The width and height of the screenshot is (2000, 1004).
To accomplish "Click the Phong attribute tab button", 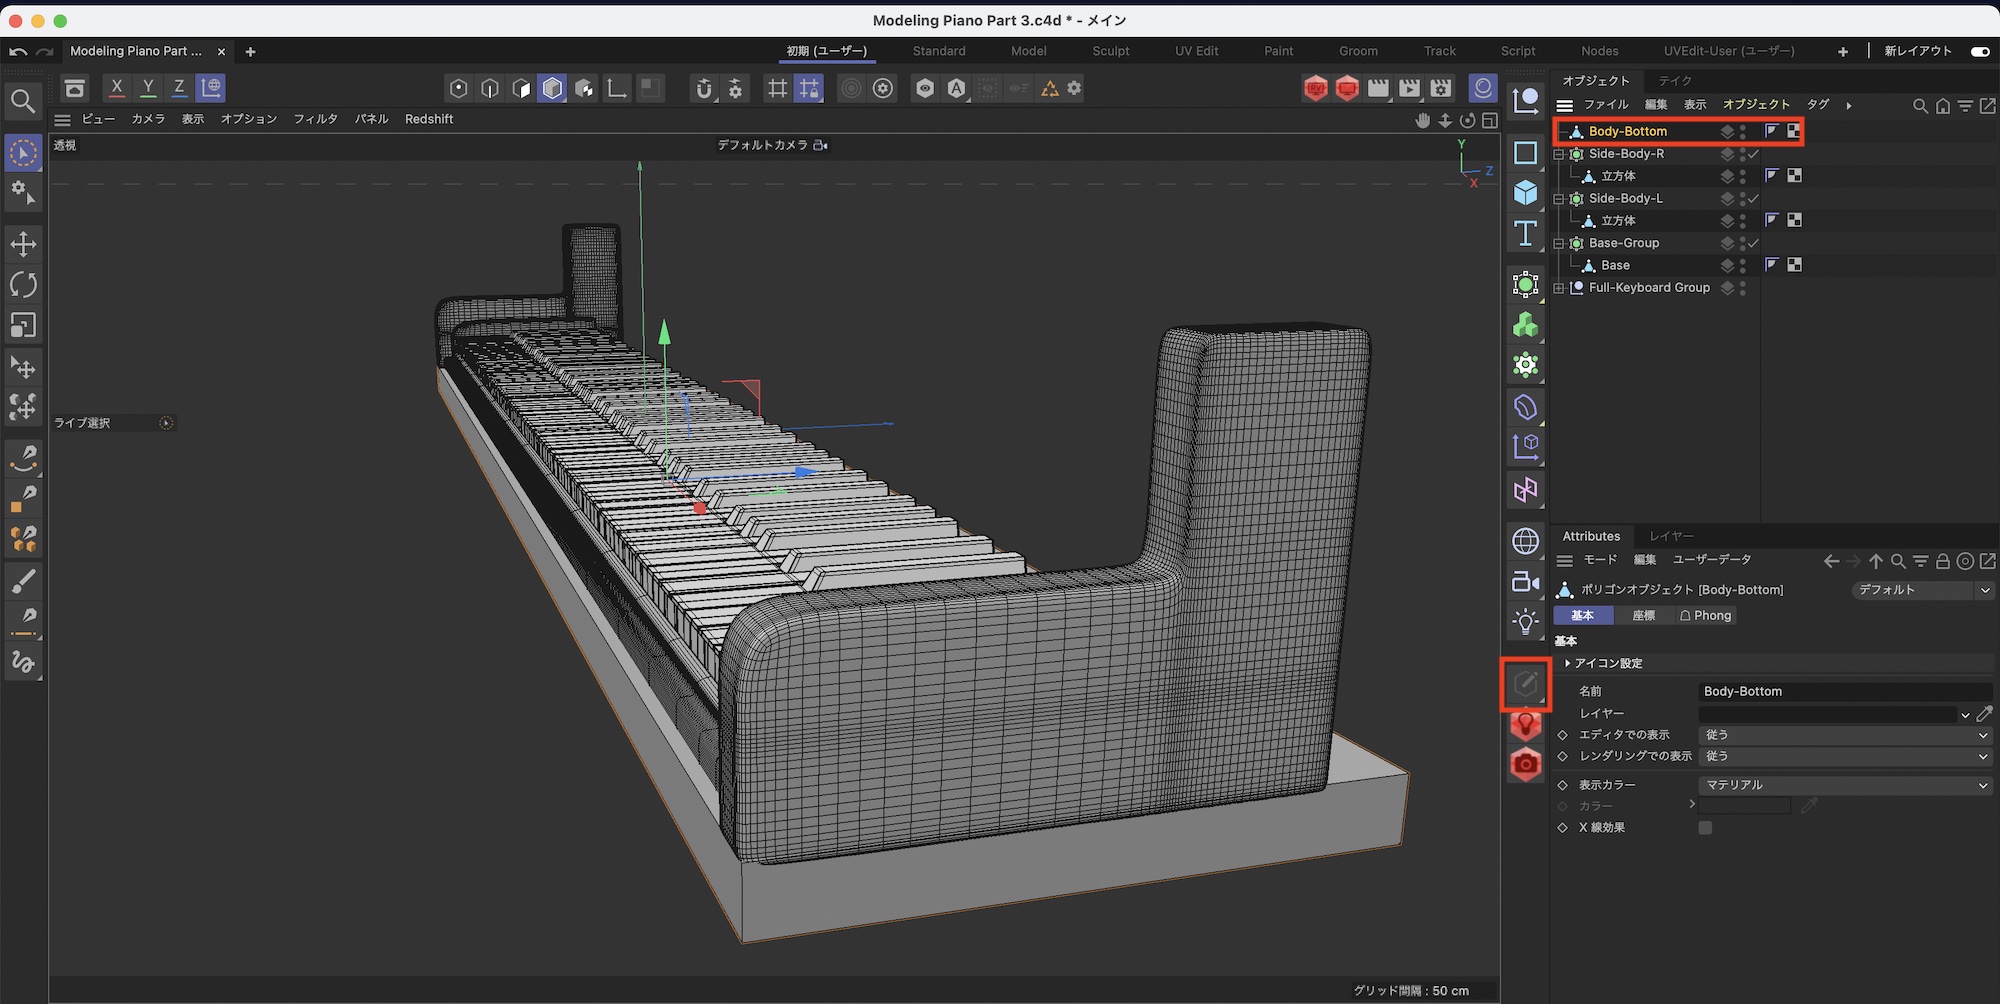I will (1705, 616).
